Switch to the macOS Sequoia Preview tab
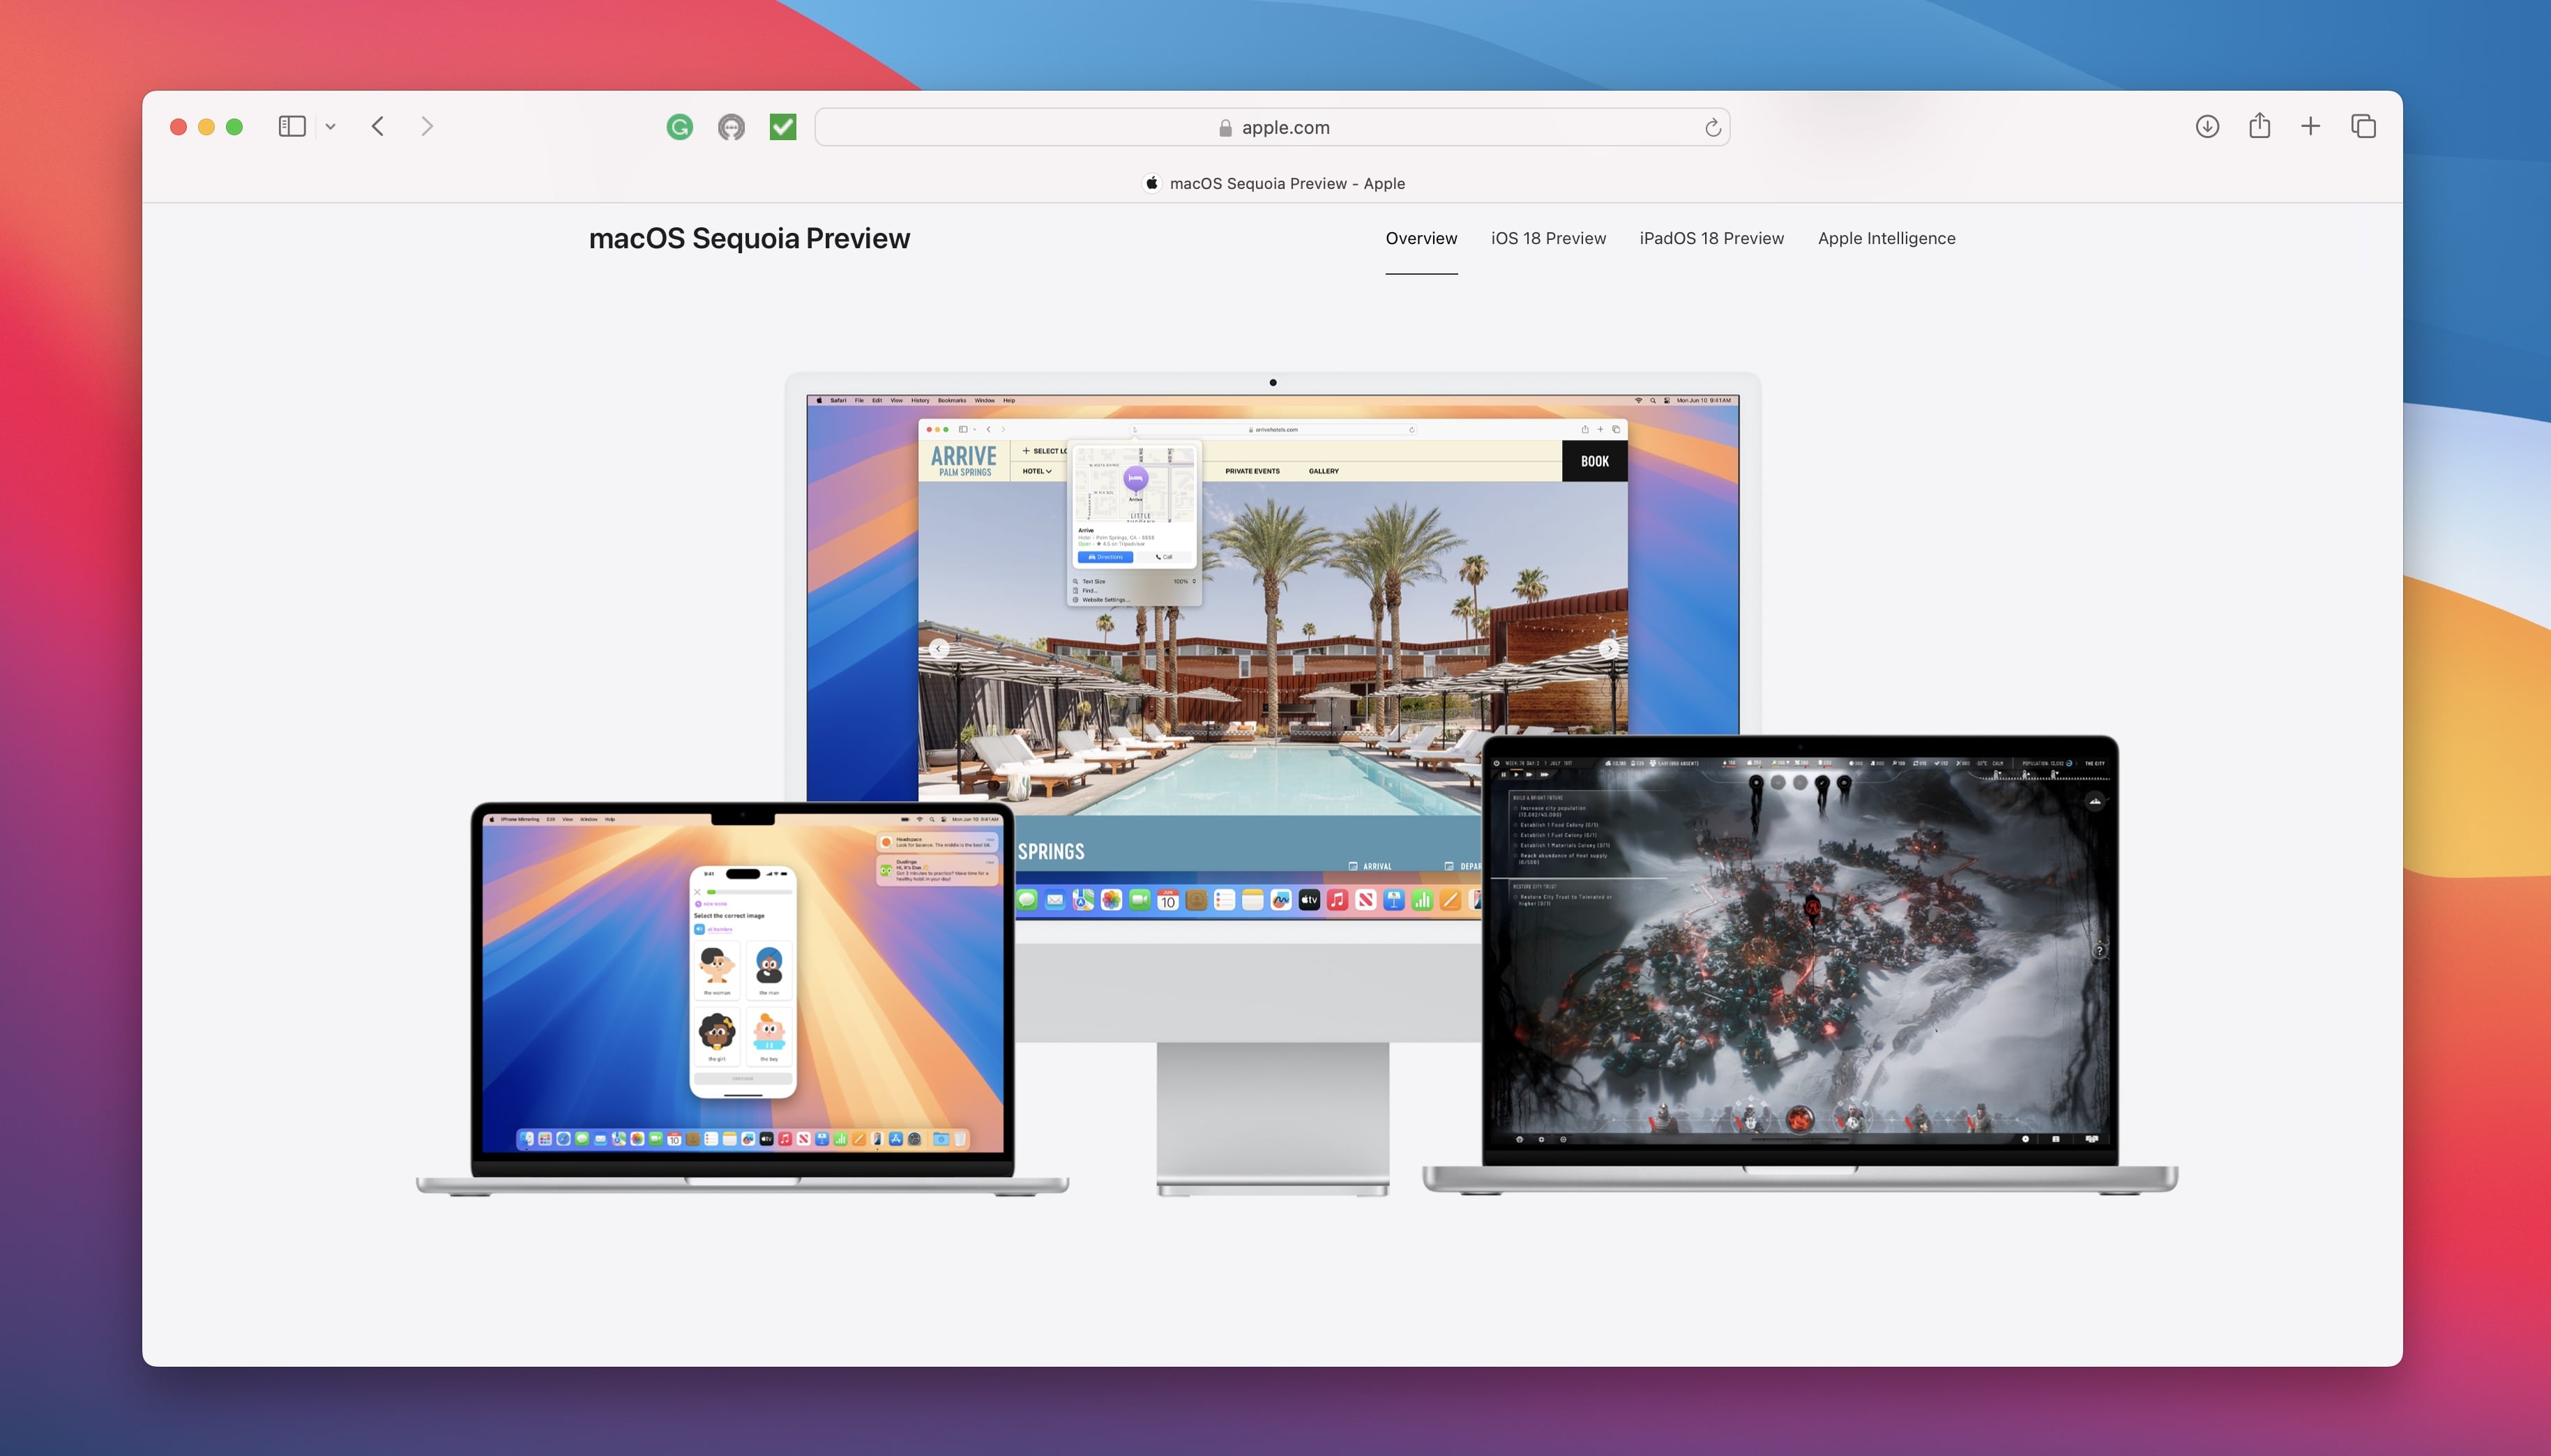Screen dimensions: 2551x1456 tap(1288, 182)
